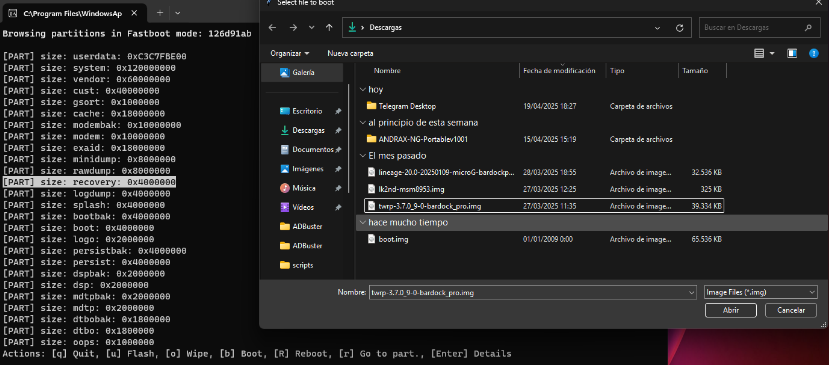Select Galería in navigation pane
The width and height of the screenshot is (829, 365).
coord(302,72)
